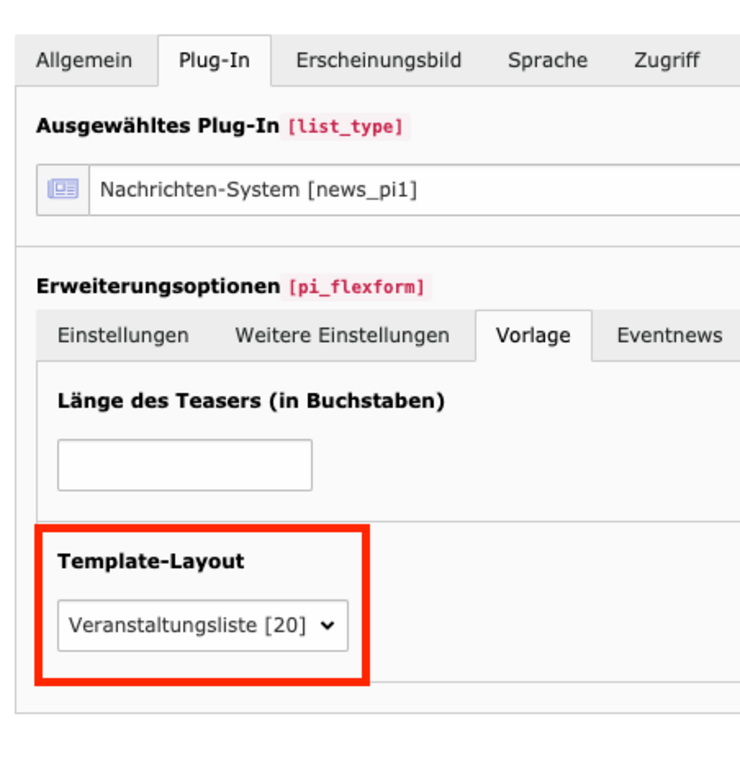
Task: Click the [pi_flexform] field name tag
Action: click(357, 287)
